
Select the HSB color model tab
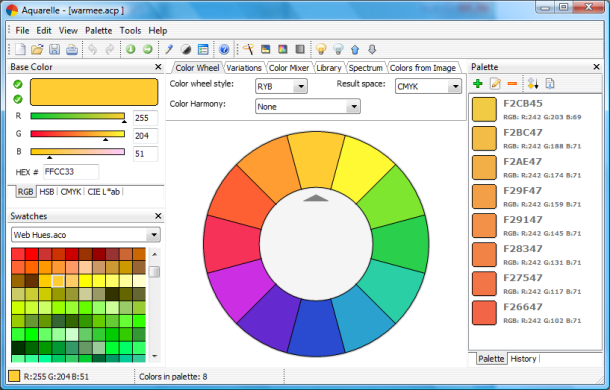coord(47,192)
